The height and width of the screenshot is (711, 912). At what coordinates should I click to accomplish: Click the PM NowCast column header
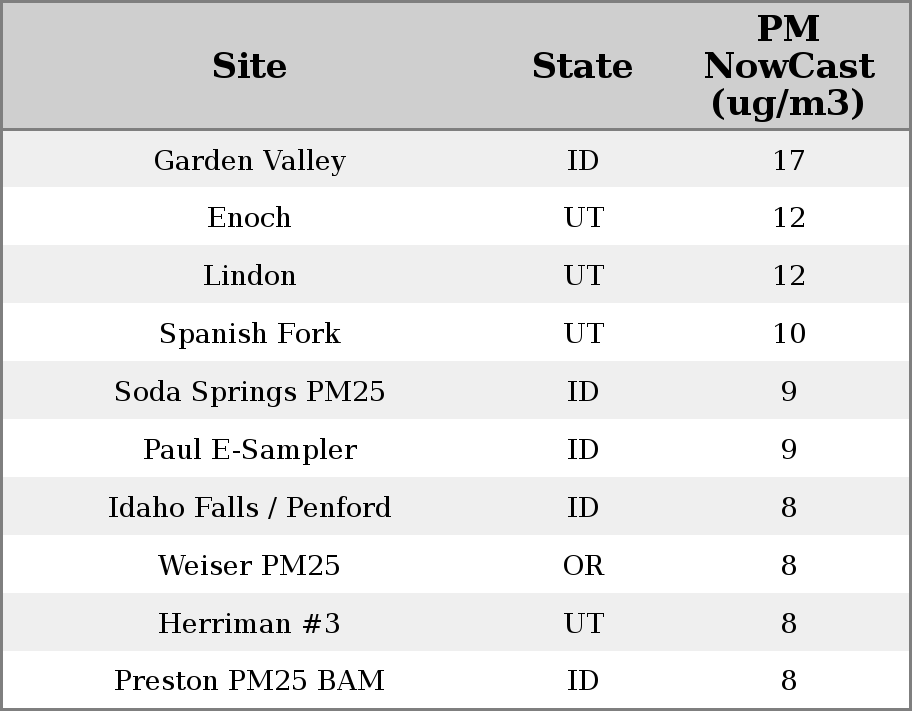[788, 66]
